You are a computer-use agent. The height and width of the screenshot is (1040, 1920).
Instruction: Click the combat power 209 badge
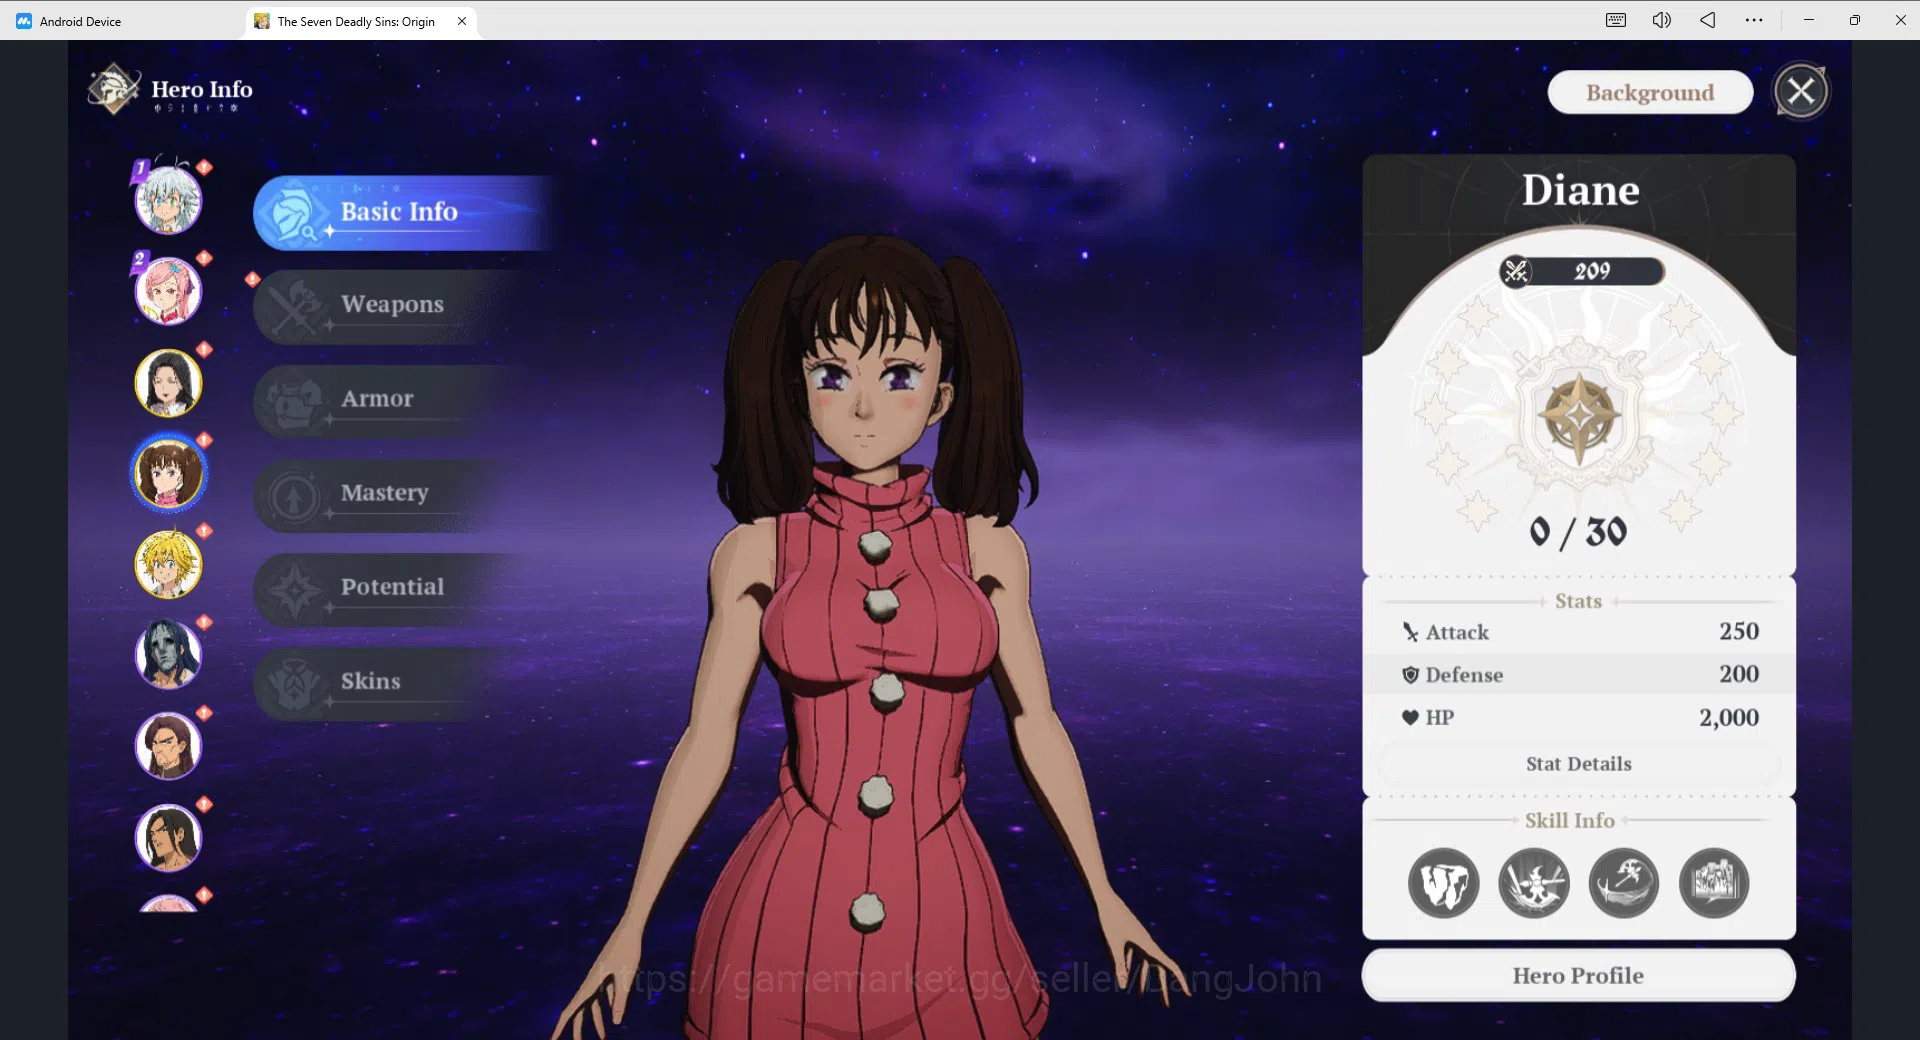point(1582,271)
